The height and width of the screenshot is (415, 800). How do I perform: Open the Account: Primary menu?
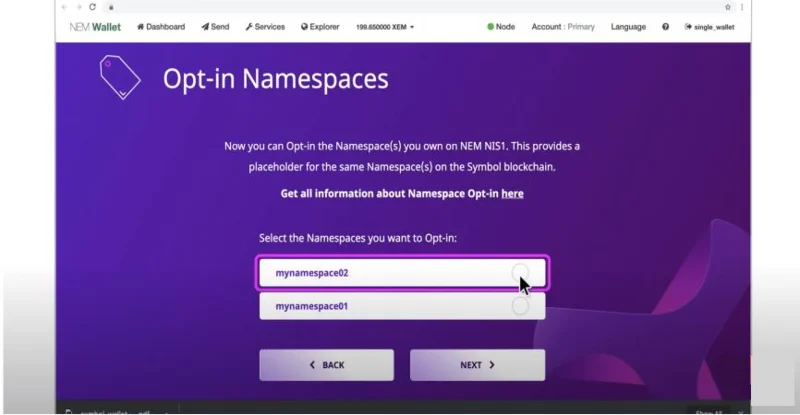[563, 27]
